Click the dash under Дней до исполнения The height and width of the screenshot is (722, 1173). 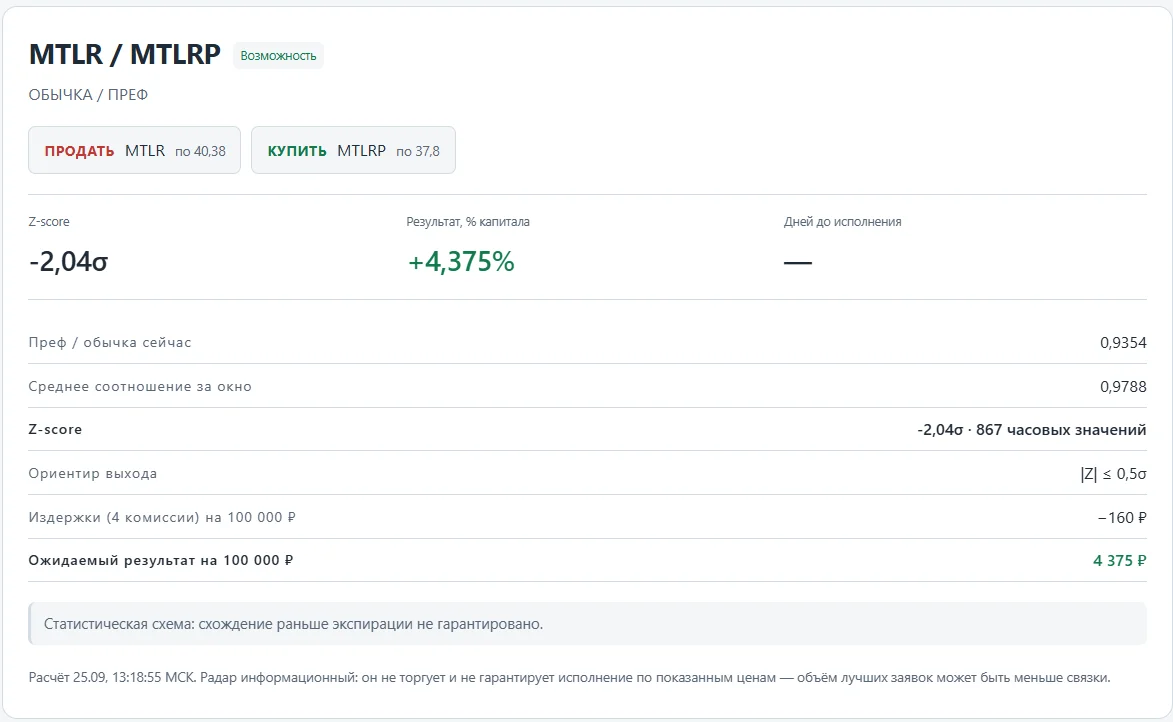tap(797, 263)
